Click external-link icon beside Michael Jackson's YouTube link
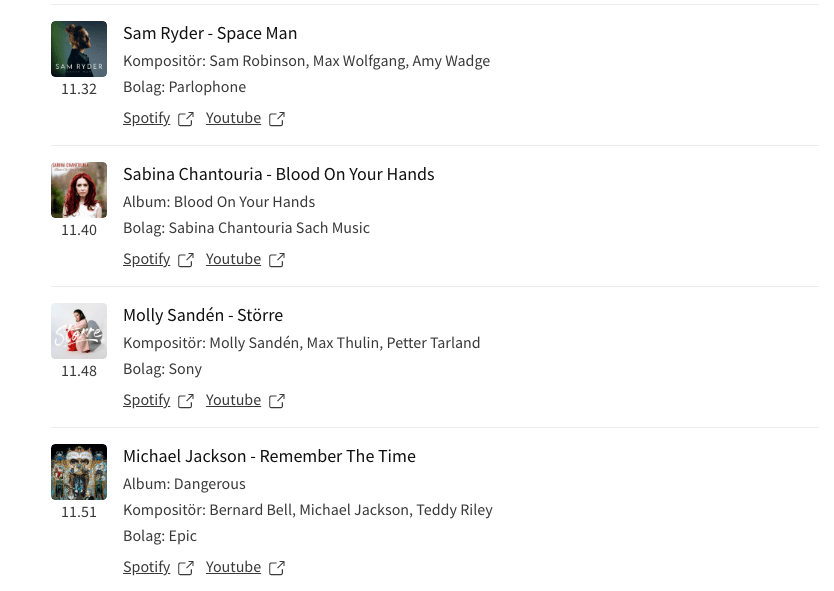The image size is (834, 591). [277, 568]
